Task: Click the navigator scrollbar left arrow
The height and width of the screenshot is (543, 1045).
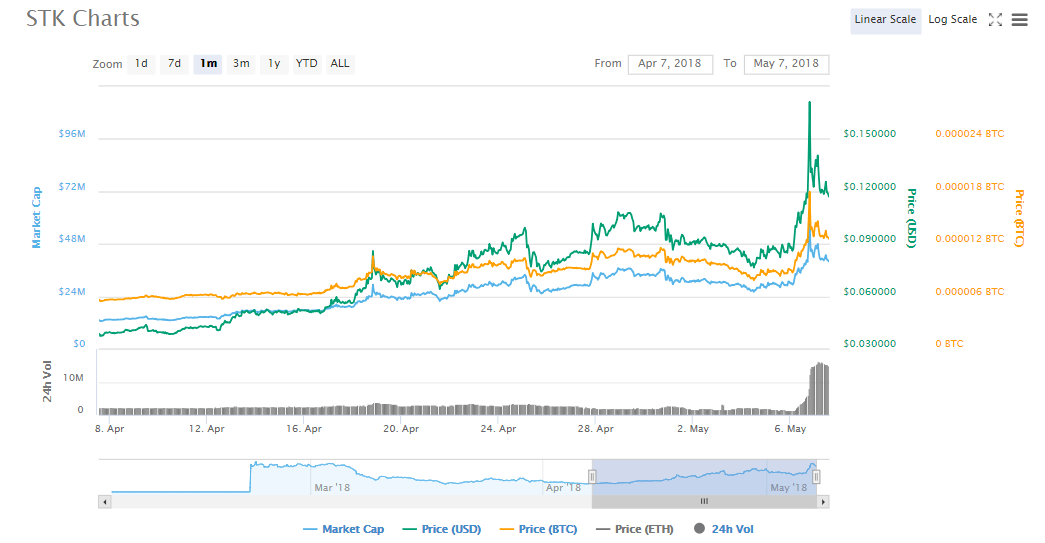Action: (x=104, y=501)
